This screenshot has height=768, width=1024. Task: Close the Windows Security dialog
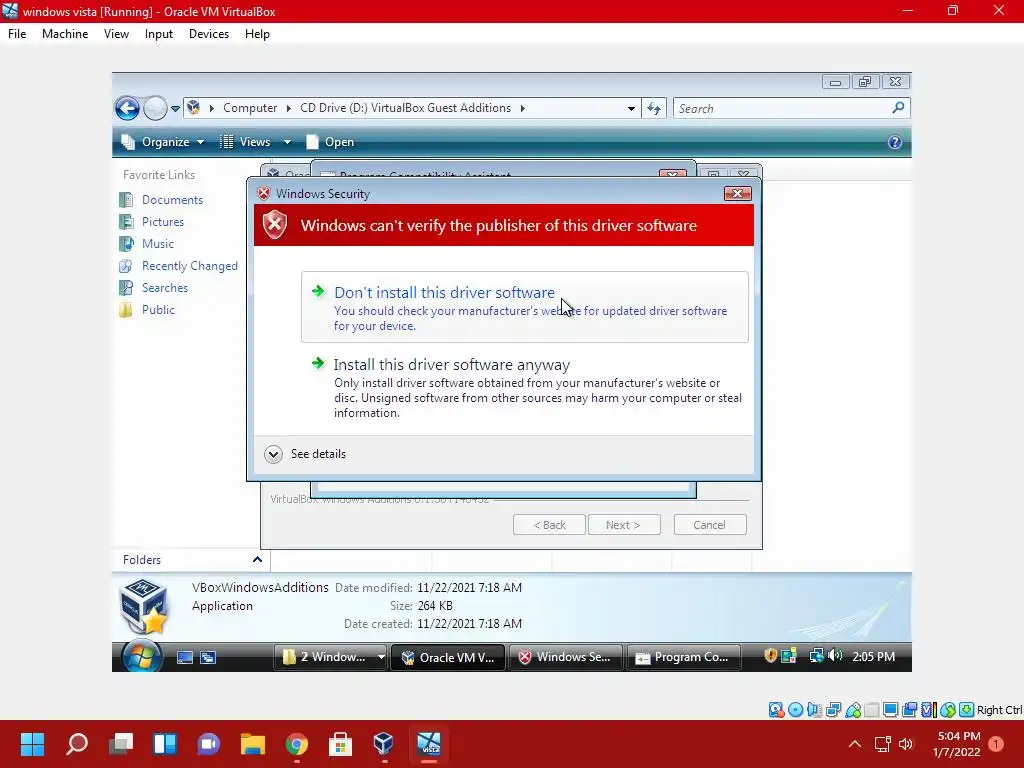pyautogui.click(x=737, y=193)
